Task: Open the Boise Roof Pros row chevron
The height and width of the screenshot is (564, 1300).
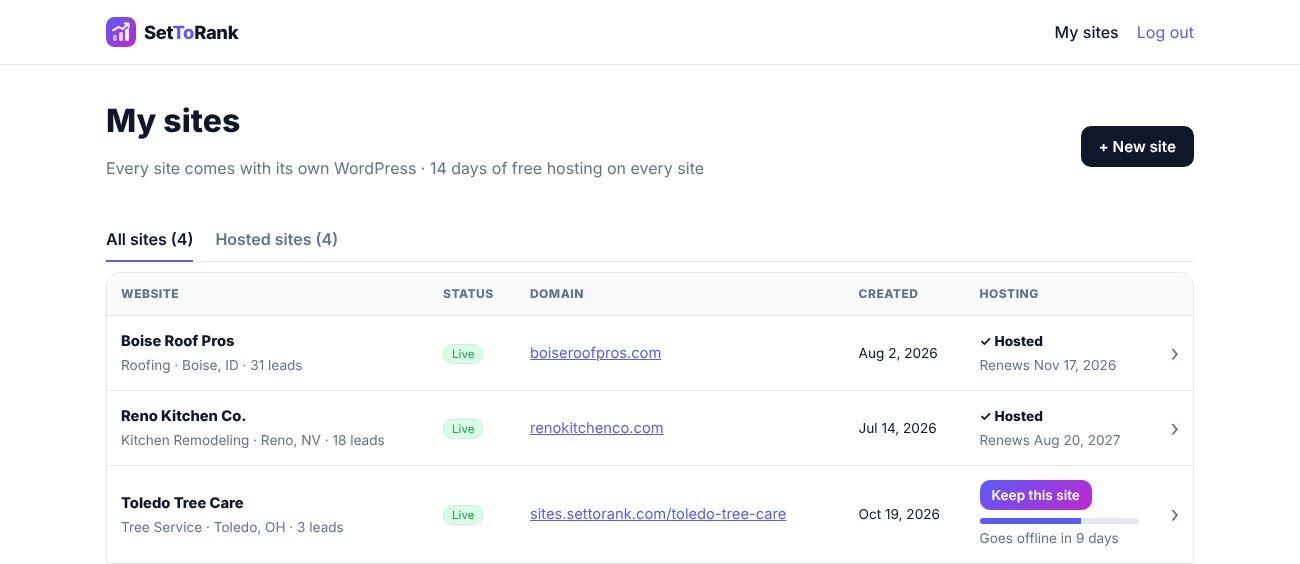Action: tap(1174, 354)
